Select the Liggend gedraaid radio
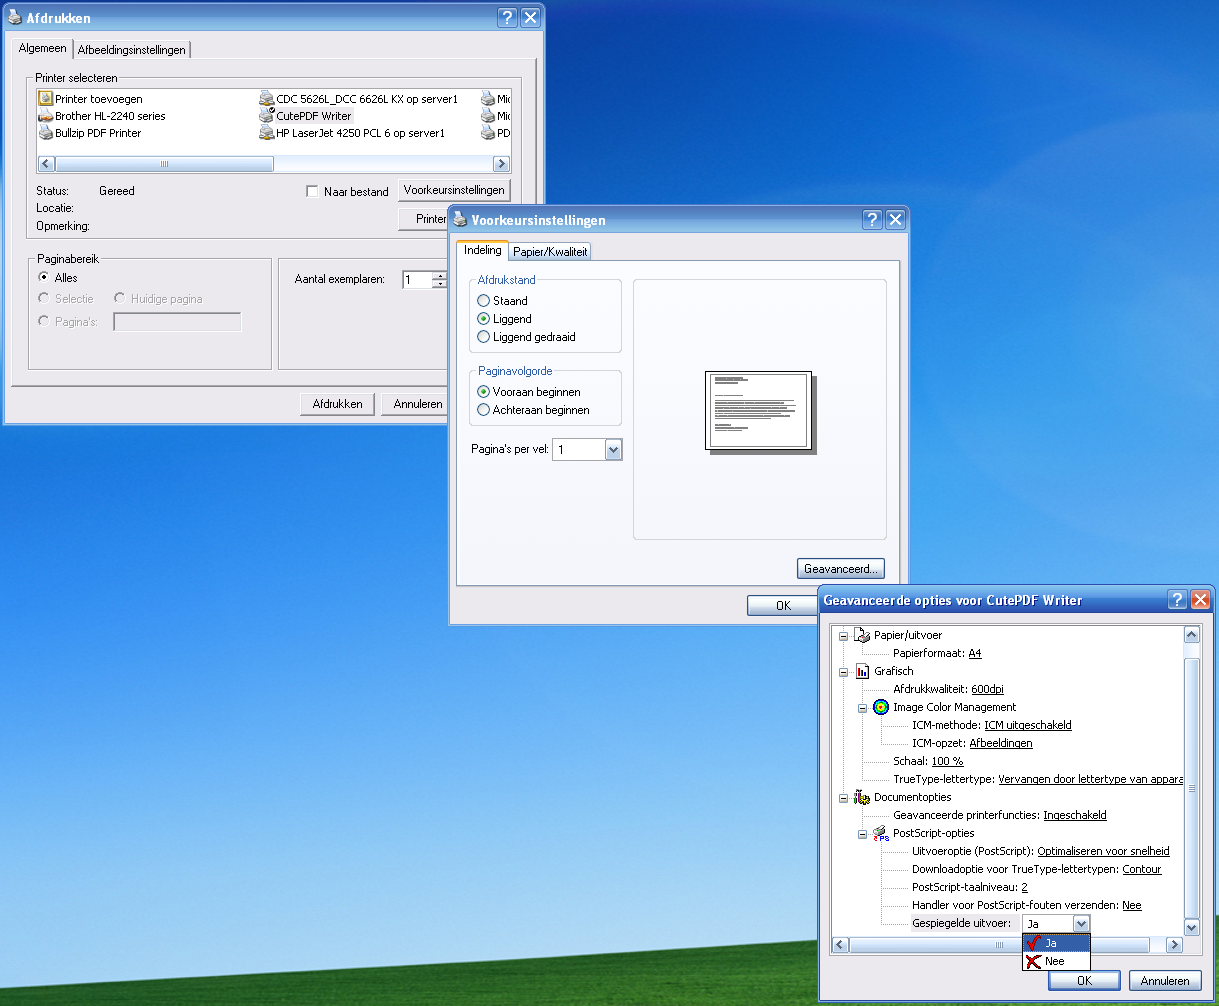This screenshot has width=1219, height=1006. coord(484,337)
